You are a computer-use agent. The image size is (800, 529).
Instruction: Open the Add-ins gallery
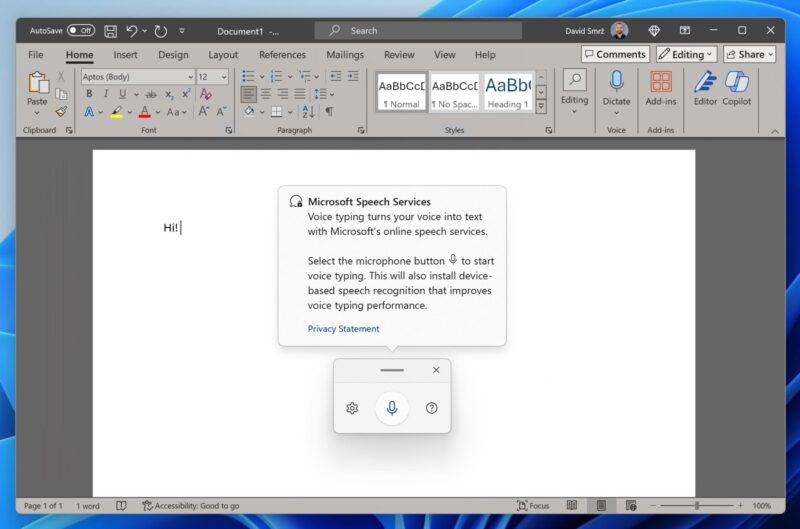661,88
